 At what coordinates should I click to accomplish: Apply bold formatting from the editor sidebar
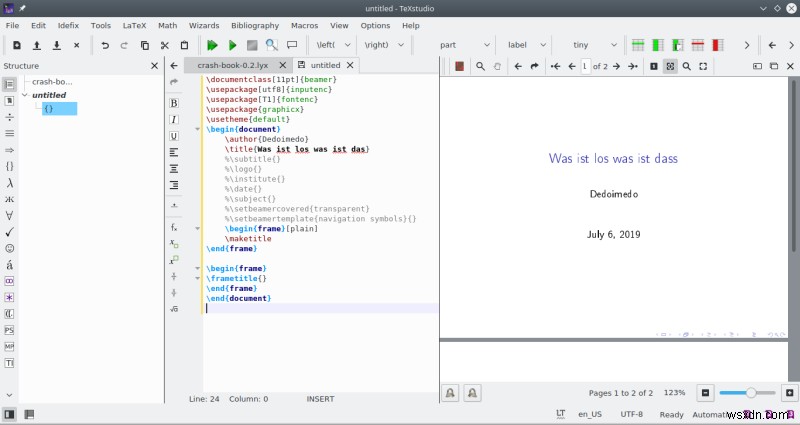pos(174,103)
